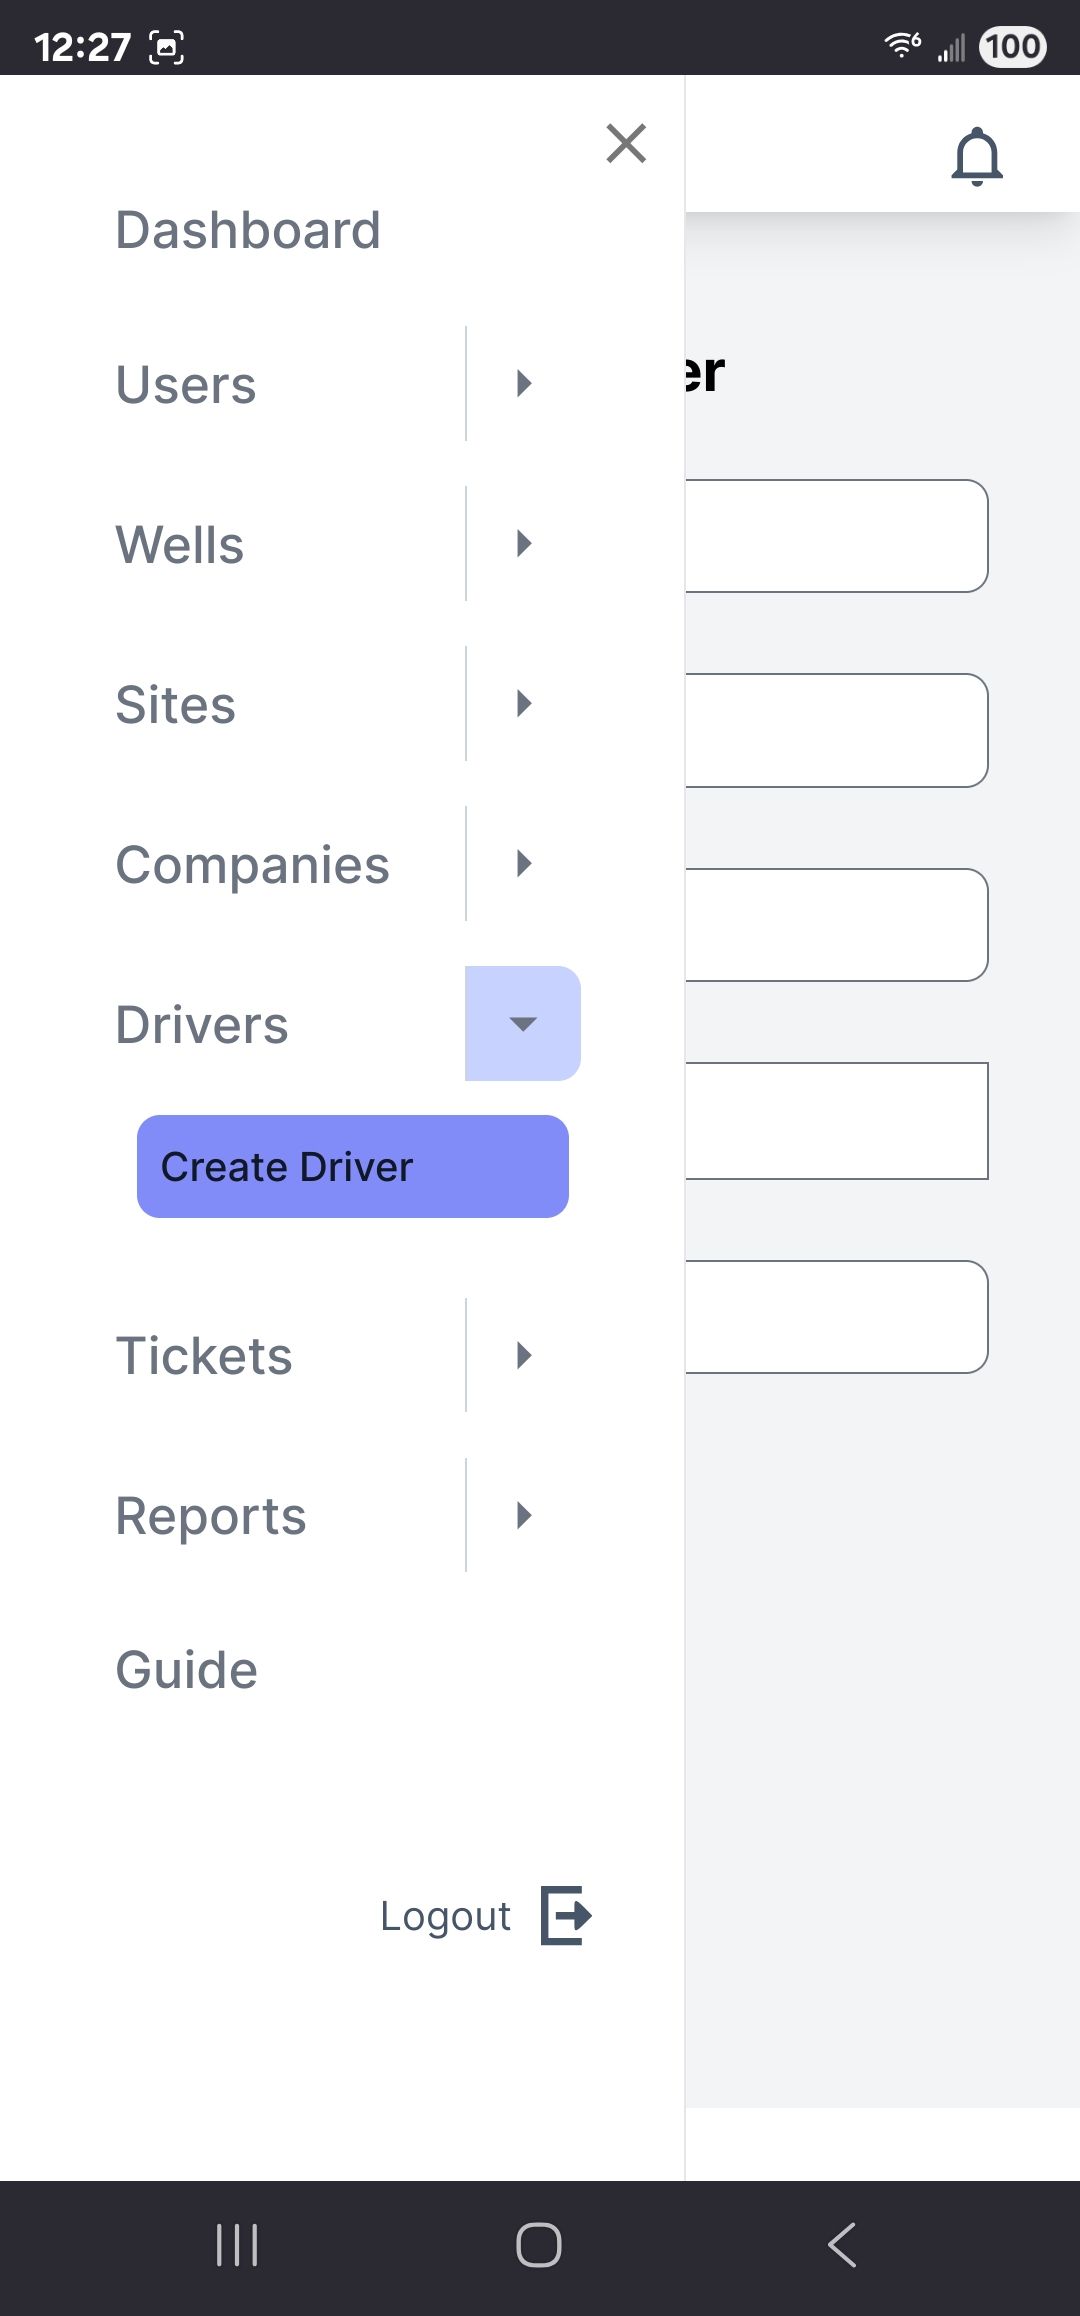This screenshot has width=1080, height=2316.
Task: Tap the Android home button icon
Action: pyautogui.click(x=539, y=2245)
